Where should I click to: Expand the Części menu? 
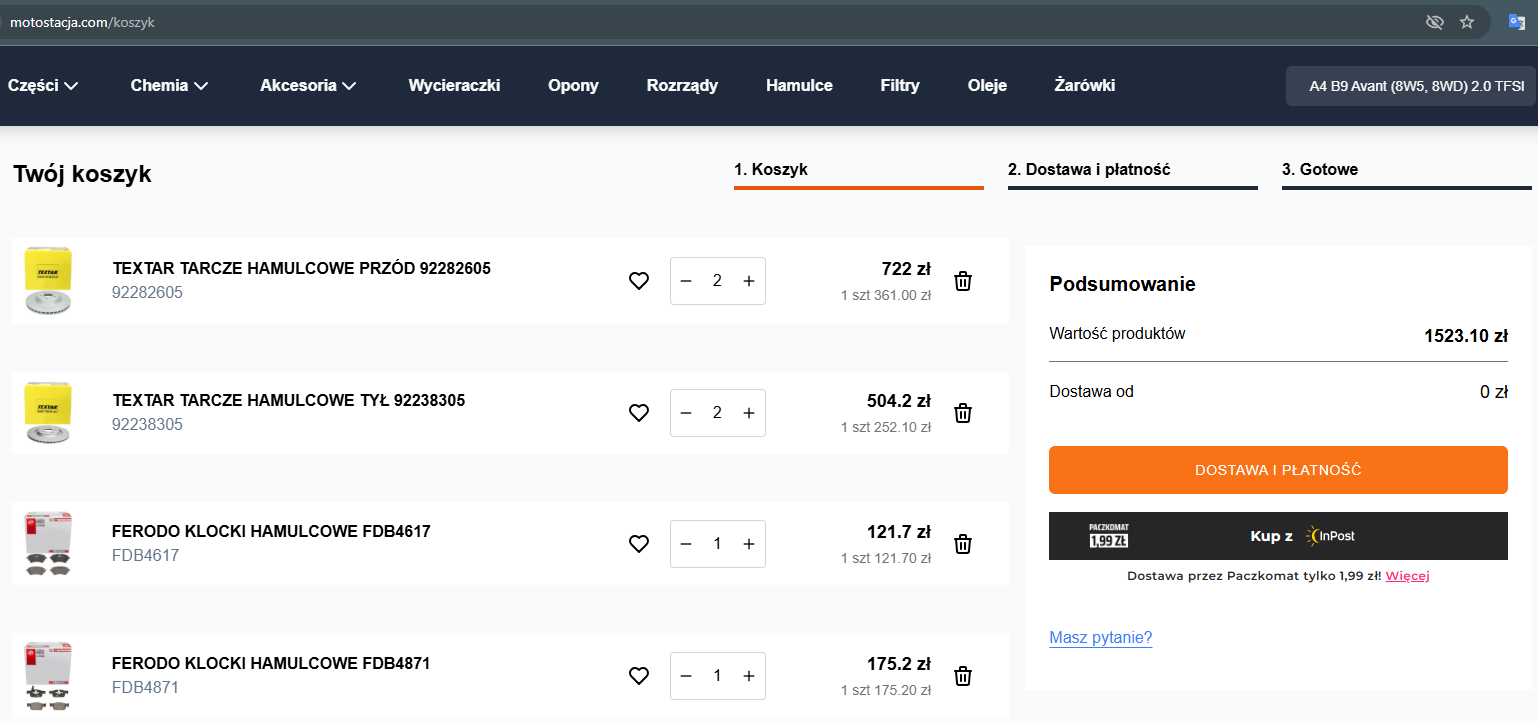pyautogui.click(x=43, y=86)
